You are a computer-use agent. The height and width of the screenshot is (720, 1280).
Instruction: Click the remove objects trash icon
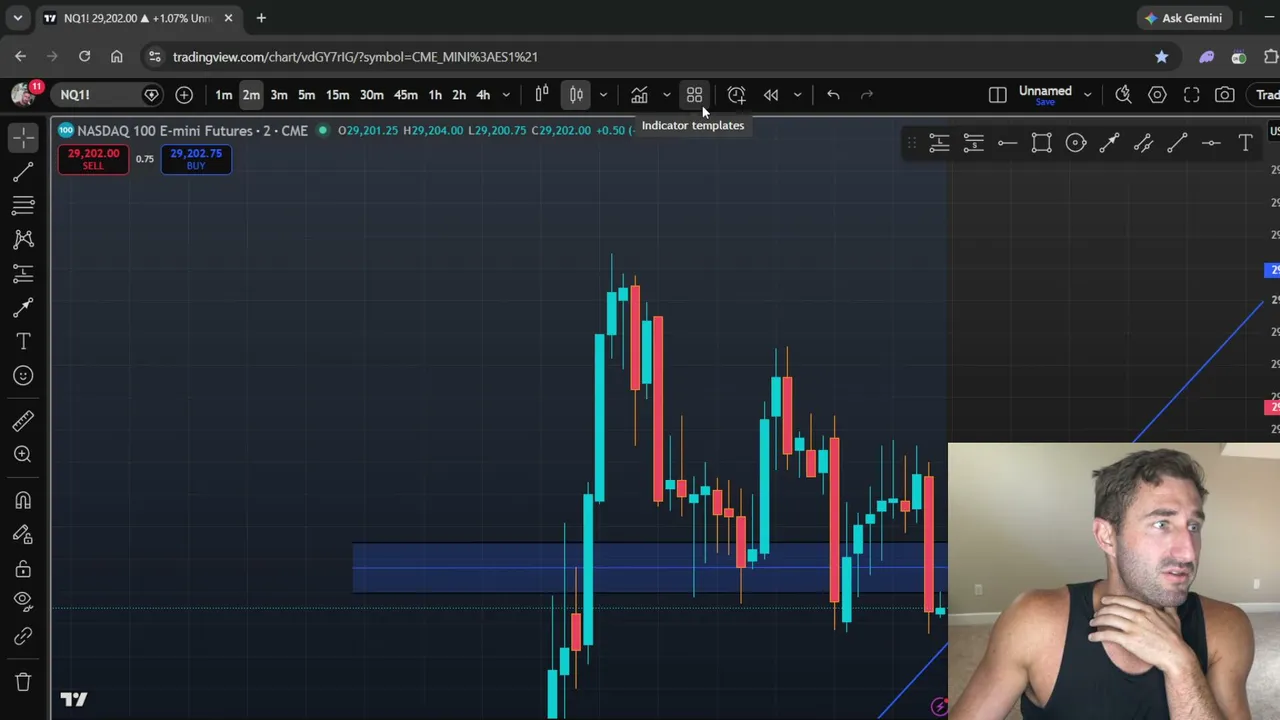coord(23,682)
